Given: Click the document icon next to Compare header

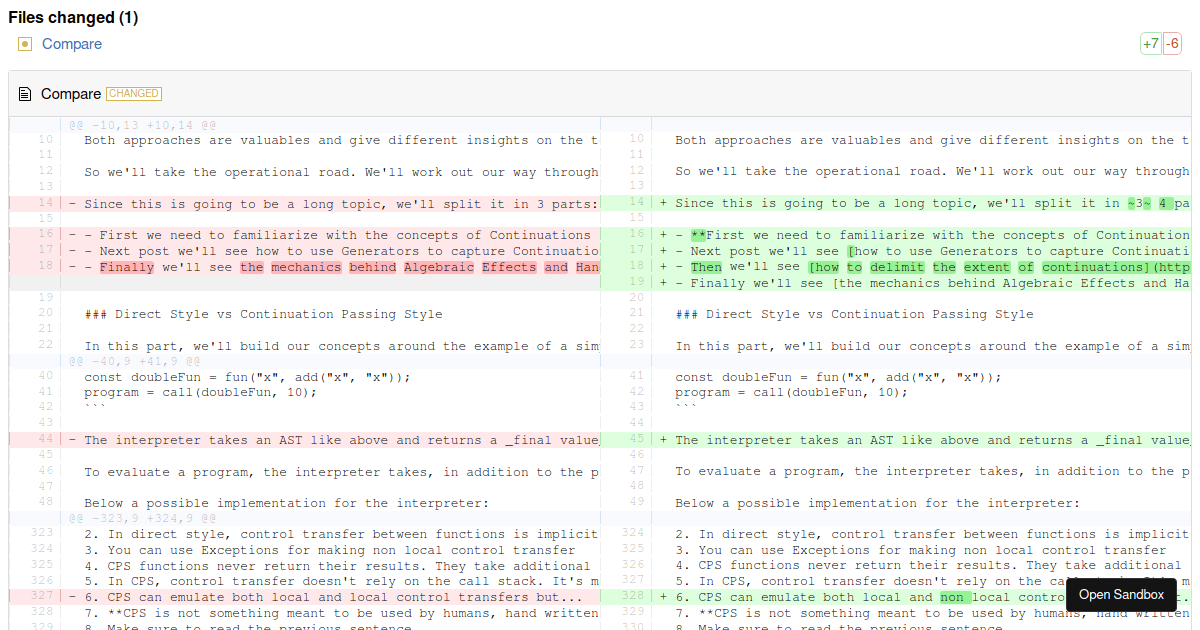Looking at the screenshot, I should tap(25, 94).
